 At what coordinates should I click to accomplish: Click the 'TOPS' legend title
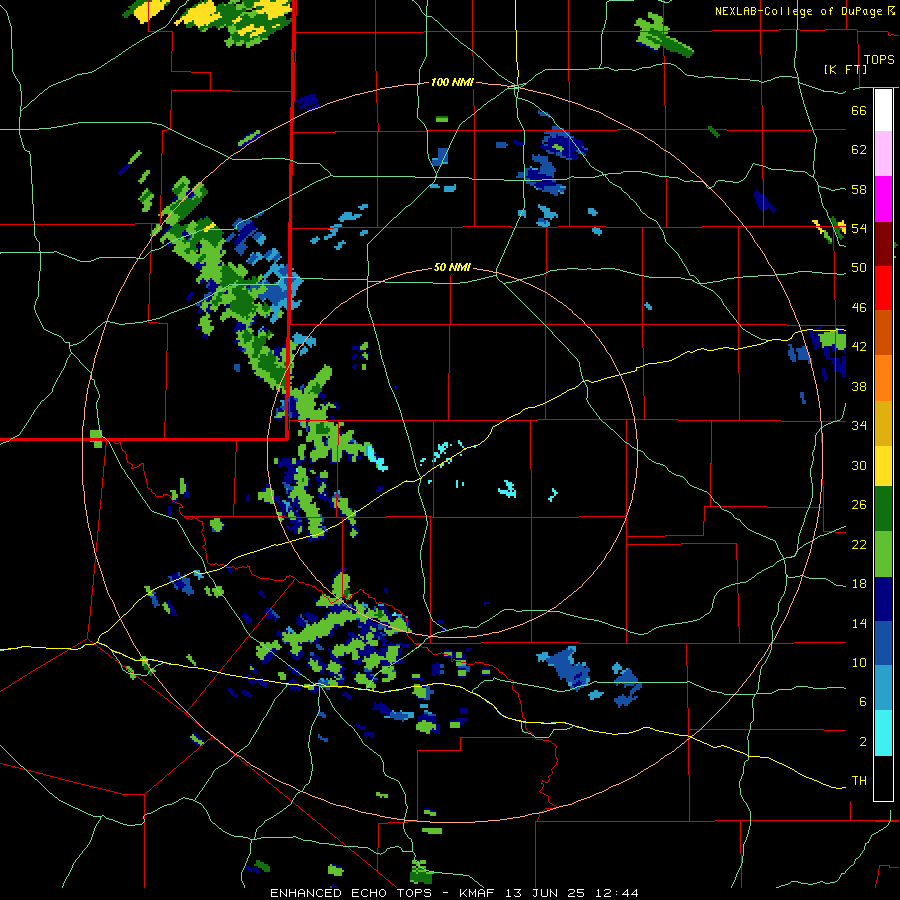(x=879, y=59)
